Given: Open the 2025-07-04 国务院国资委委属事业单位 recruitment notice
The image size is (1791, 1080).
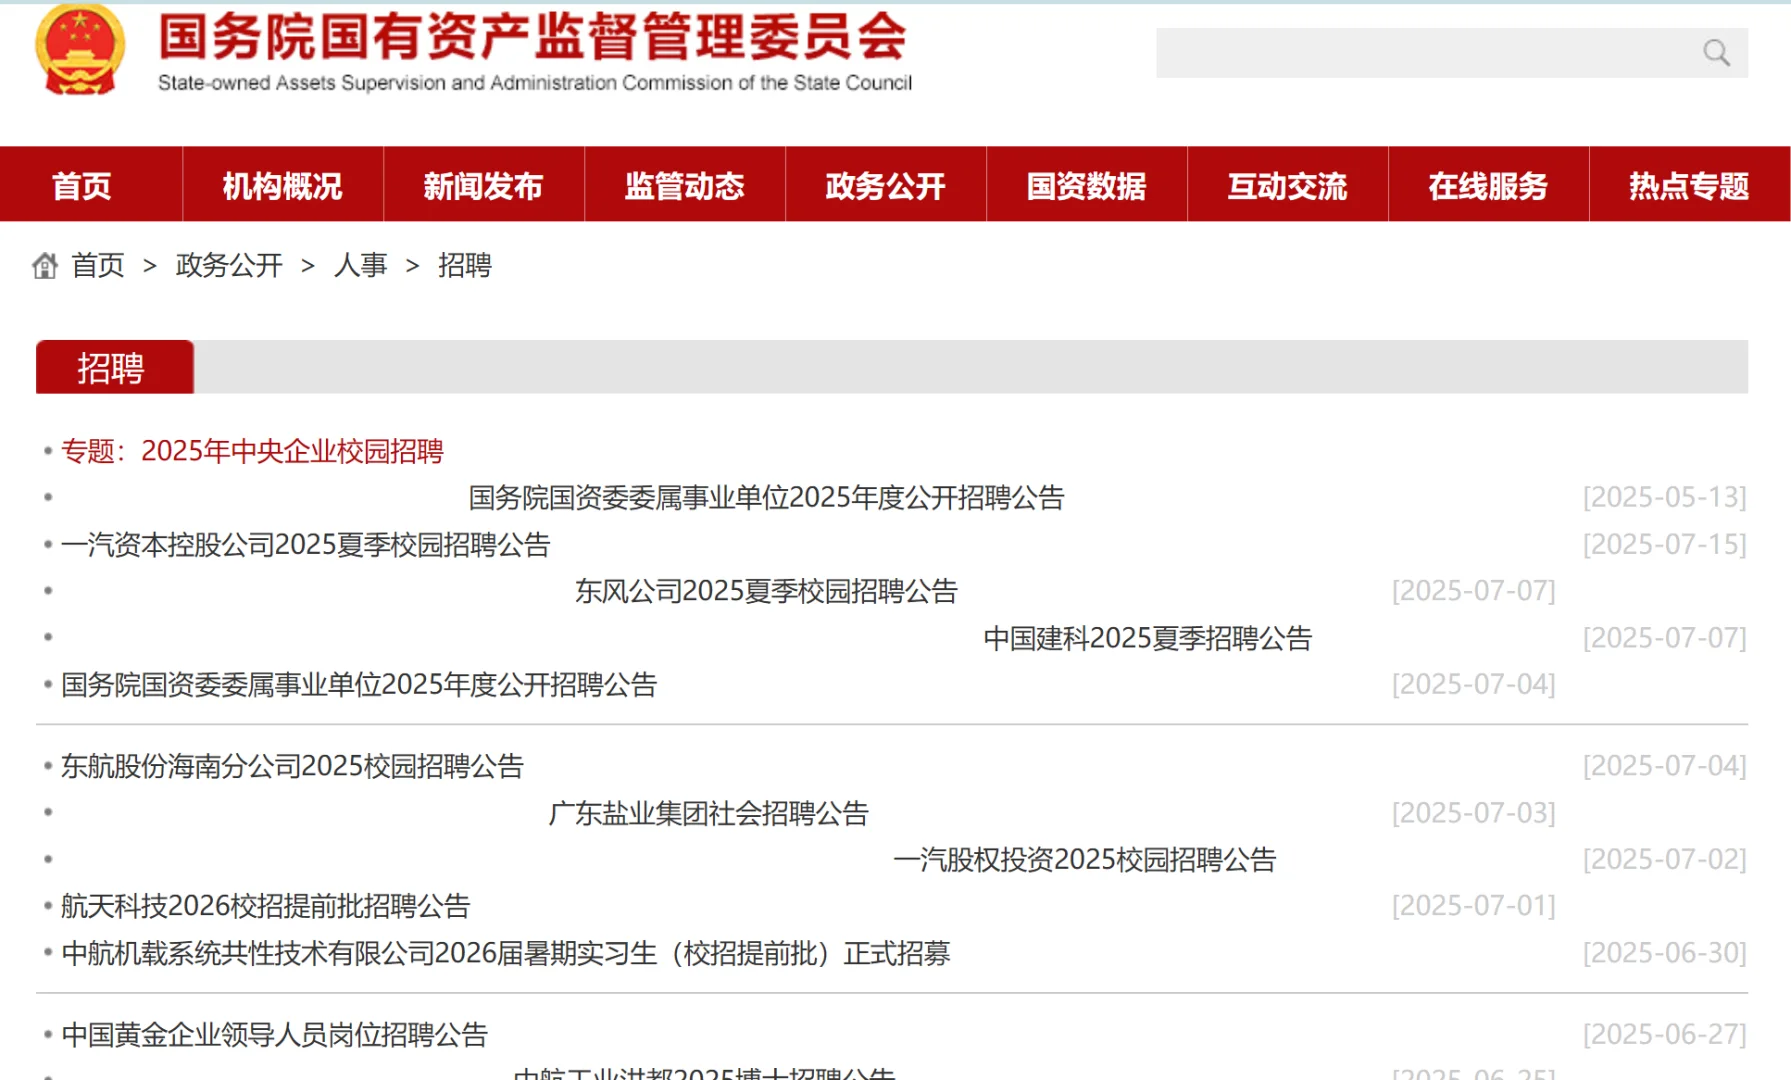Looking at the screenshot, I should pos(359,684).
